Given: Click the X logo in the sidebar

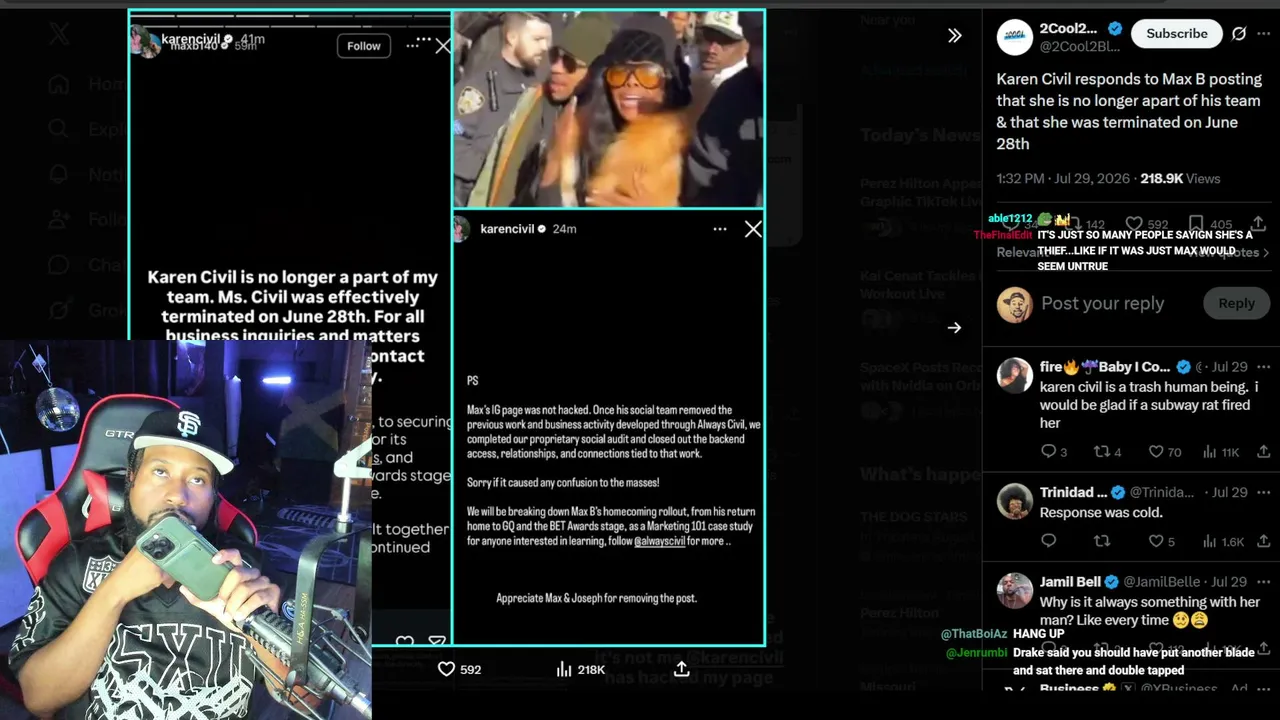Looking at the screenshot, I should tap(59, 34).
